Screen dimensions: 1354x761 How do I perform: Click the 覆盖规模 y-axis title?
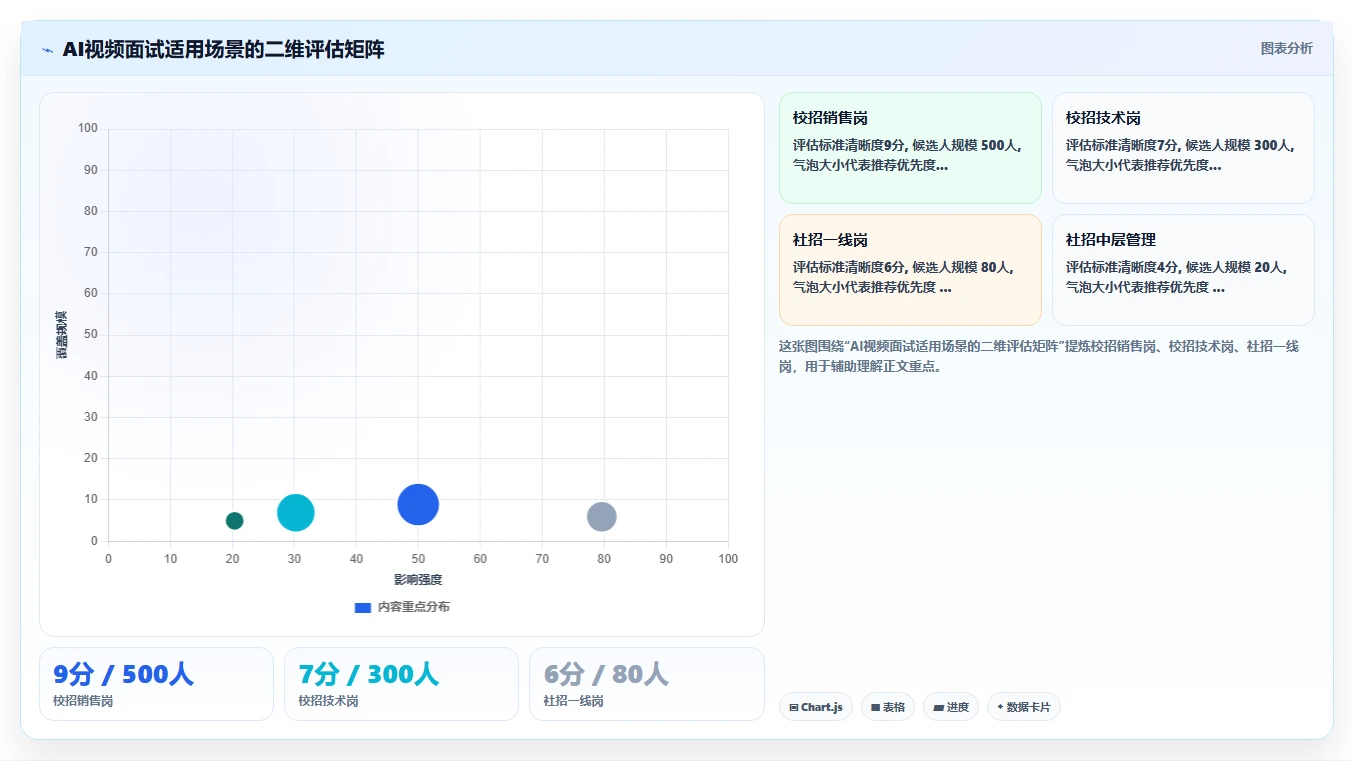click(62, 335)
